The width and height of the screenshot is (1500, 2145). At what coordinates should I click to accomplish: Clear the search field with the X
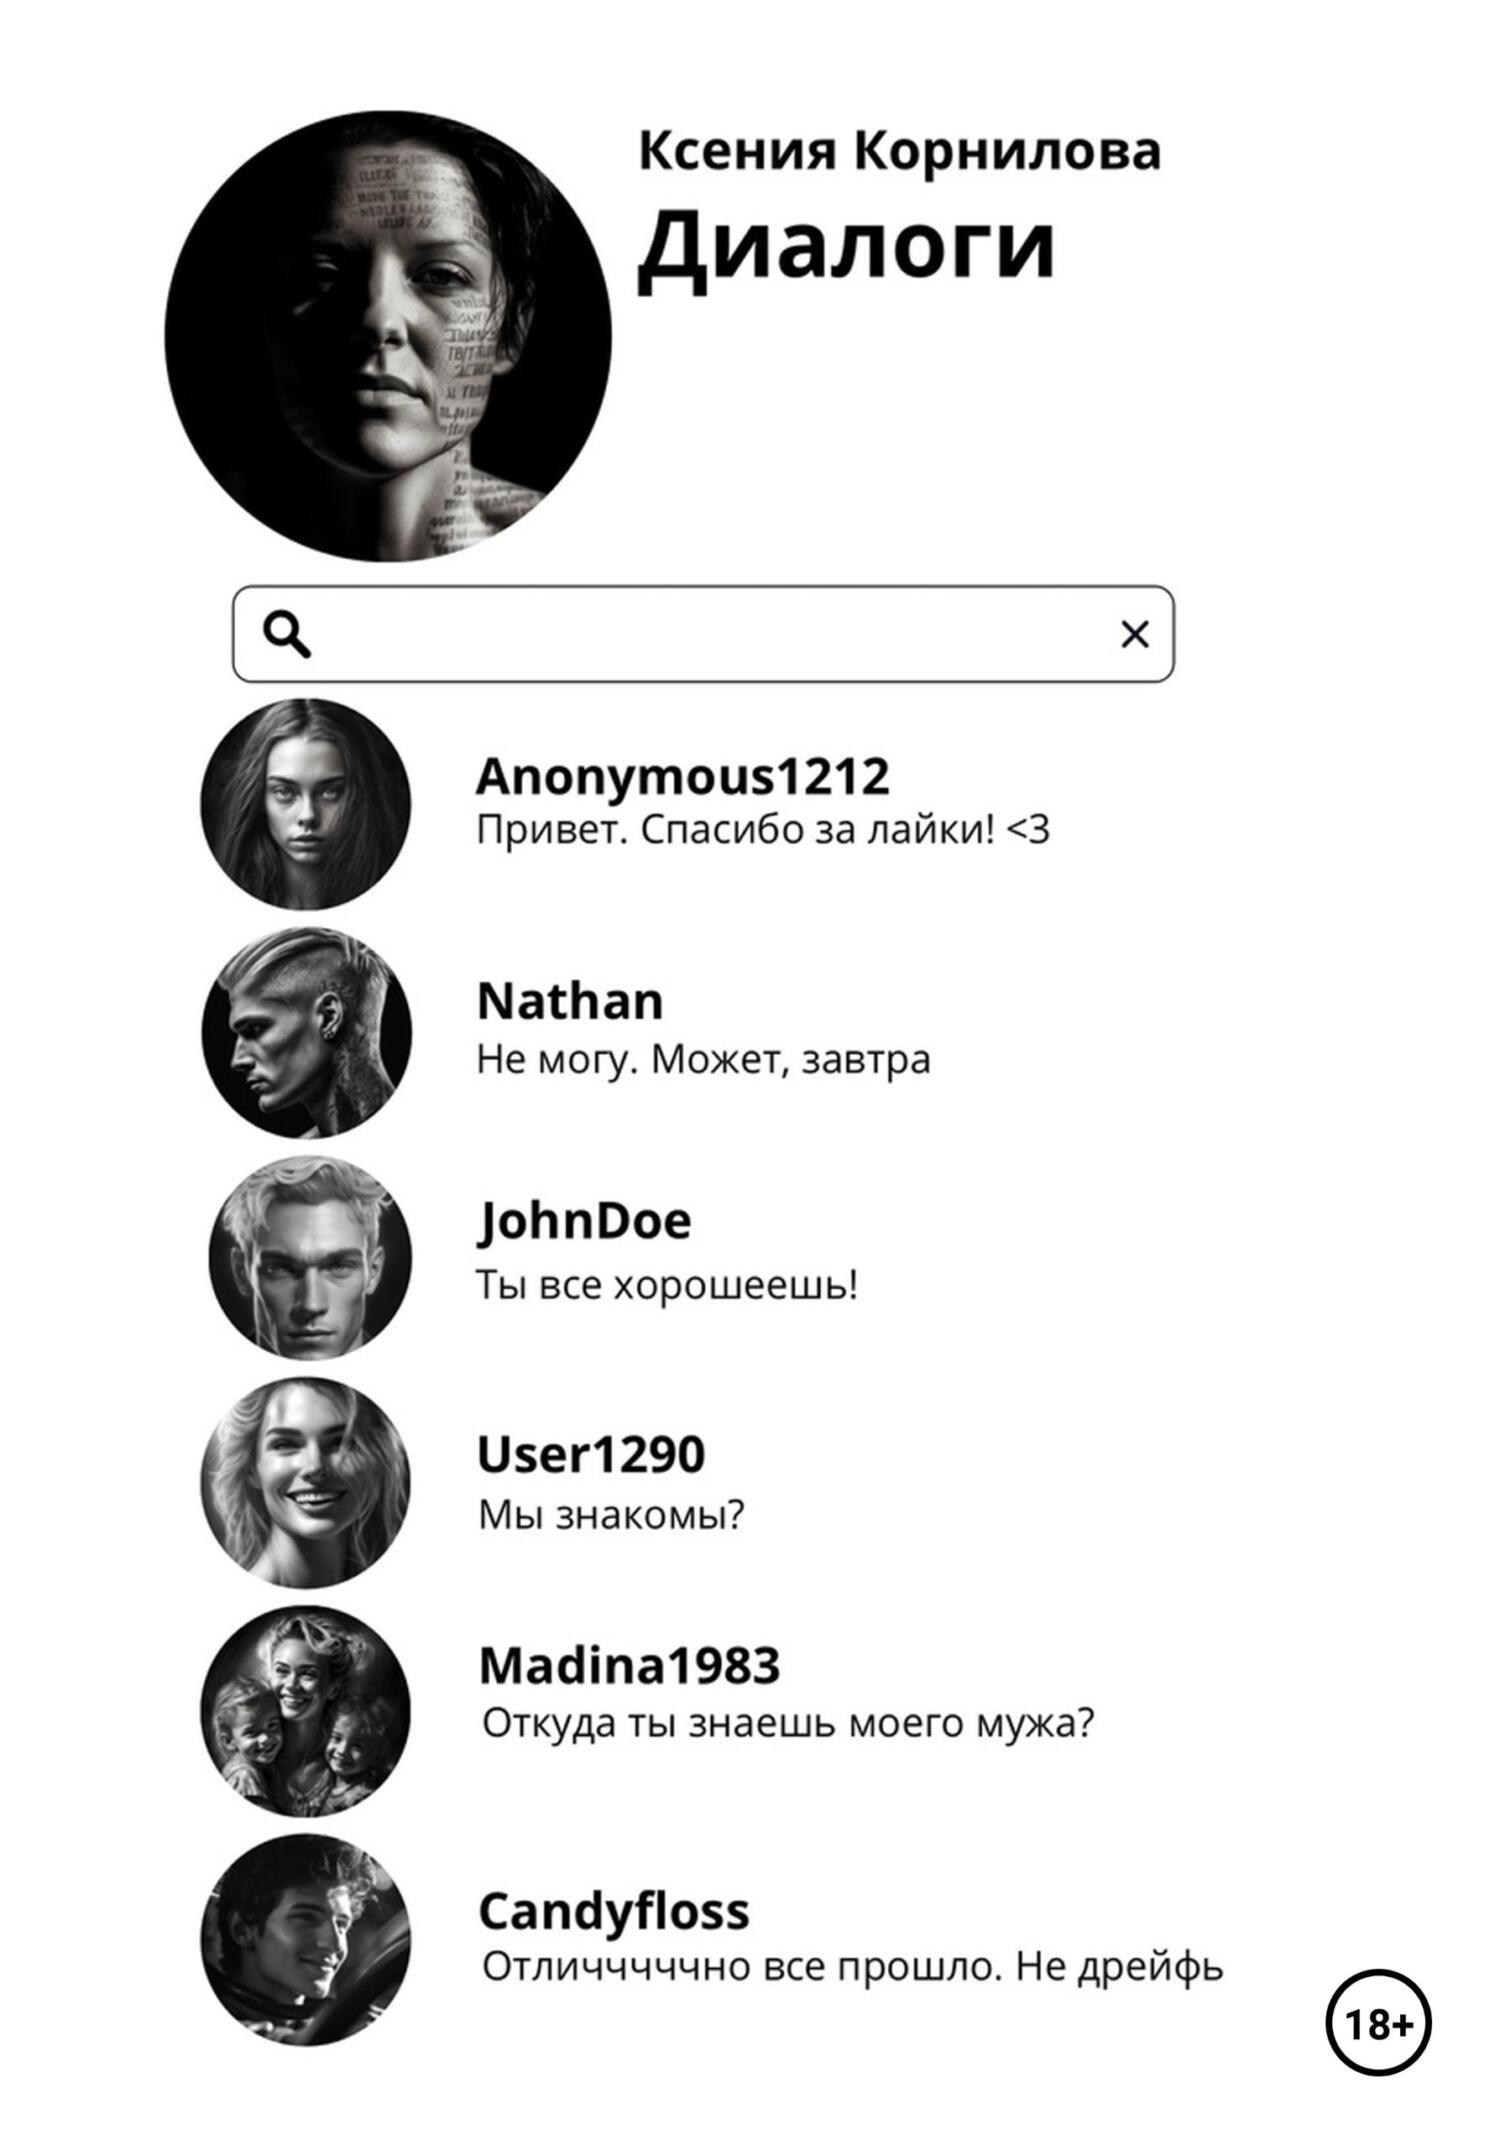(x=1134, y=634)
